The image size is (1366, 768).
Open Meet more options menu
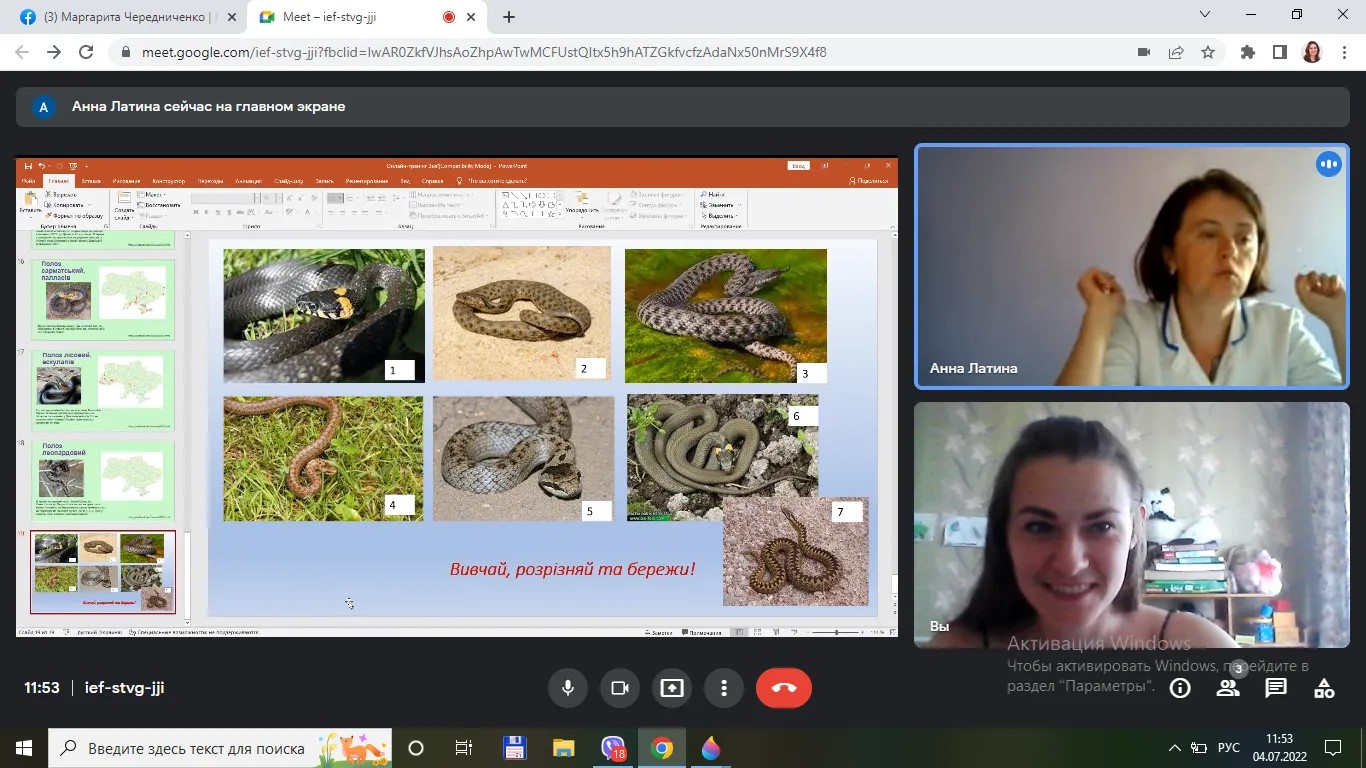click(x=724, y=688)
